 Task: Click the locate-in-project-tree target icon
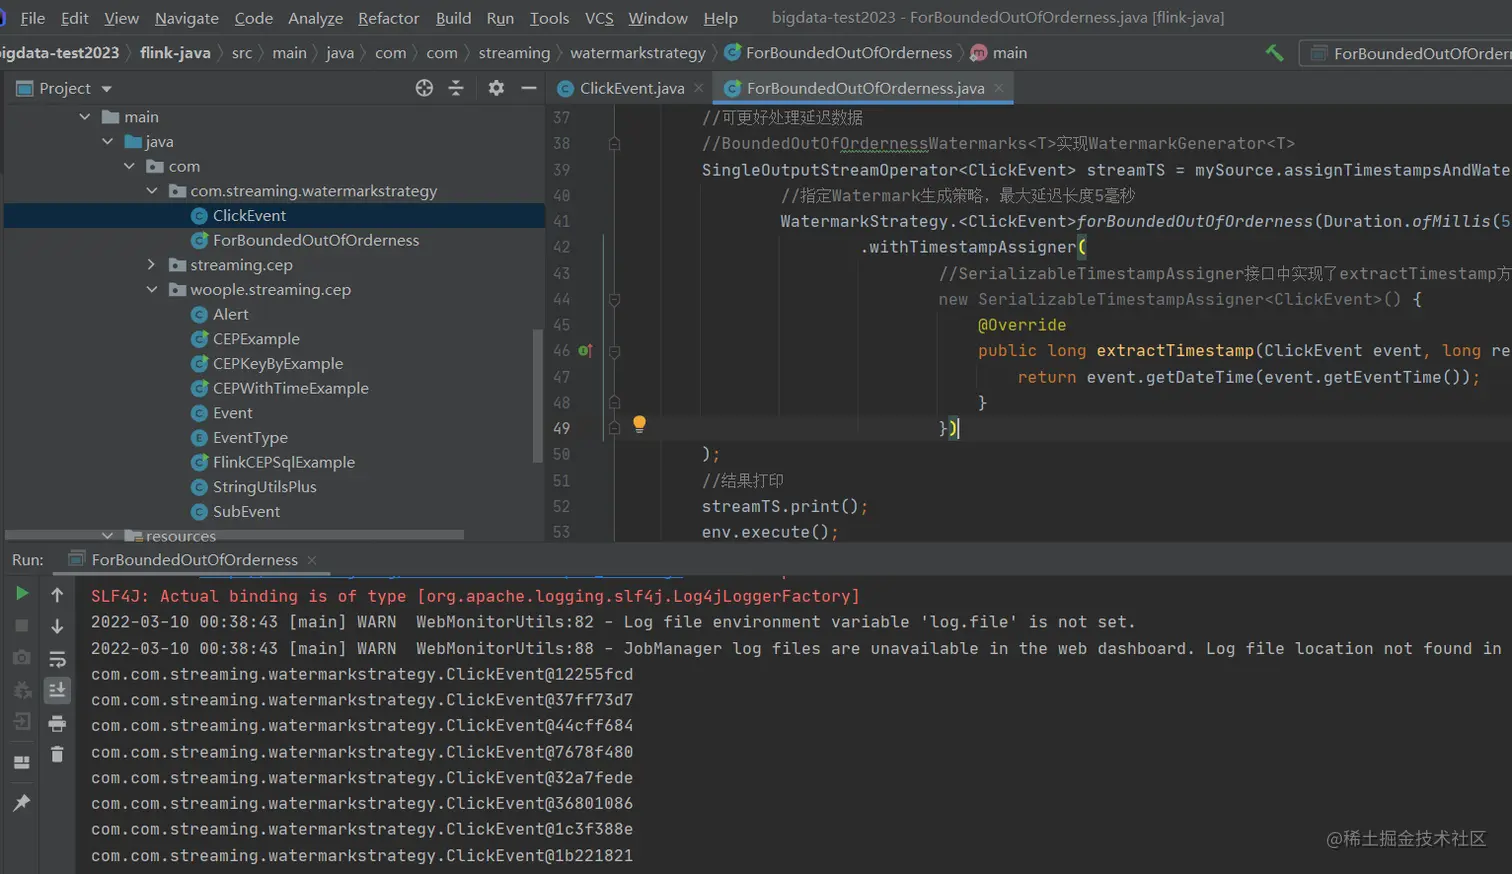click(424, 88)
